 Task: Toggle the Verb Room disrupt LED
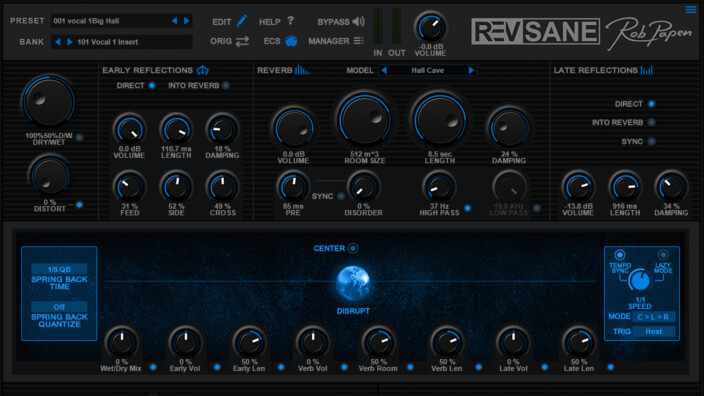(410, 367)
